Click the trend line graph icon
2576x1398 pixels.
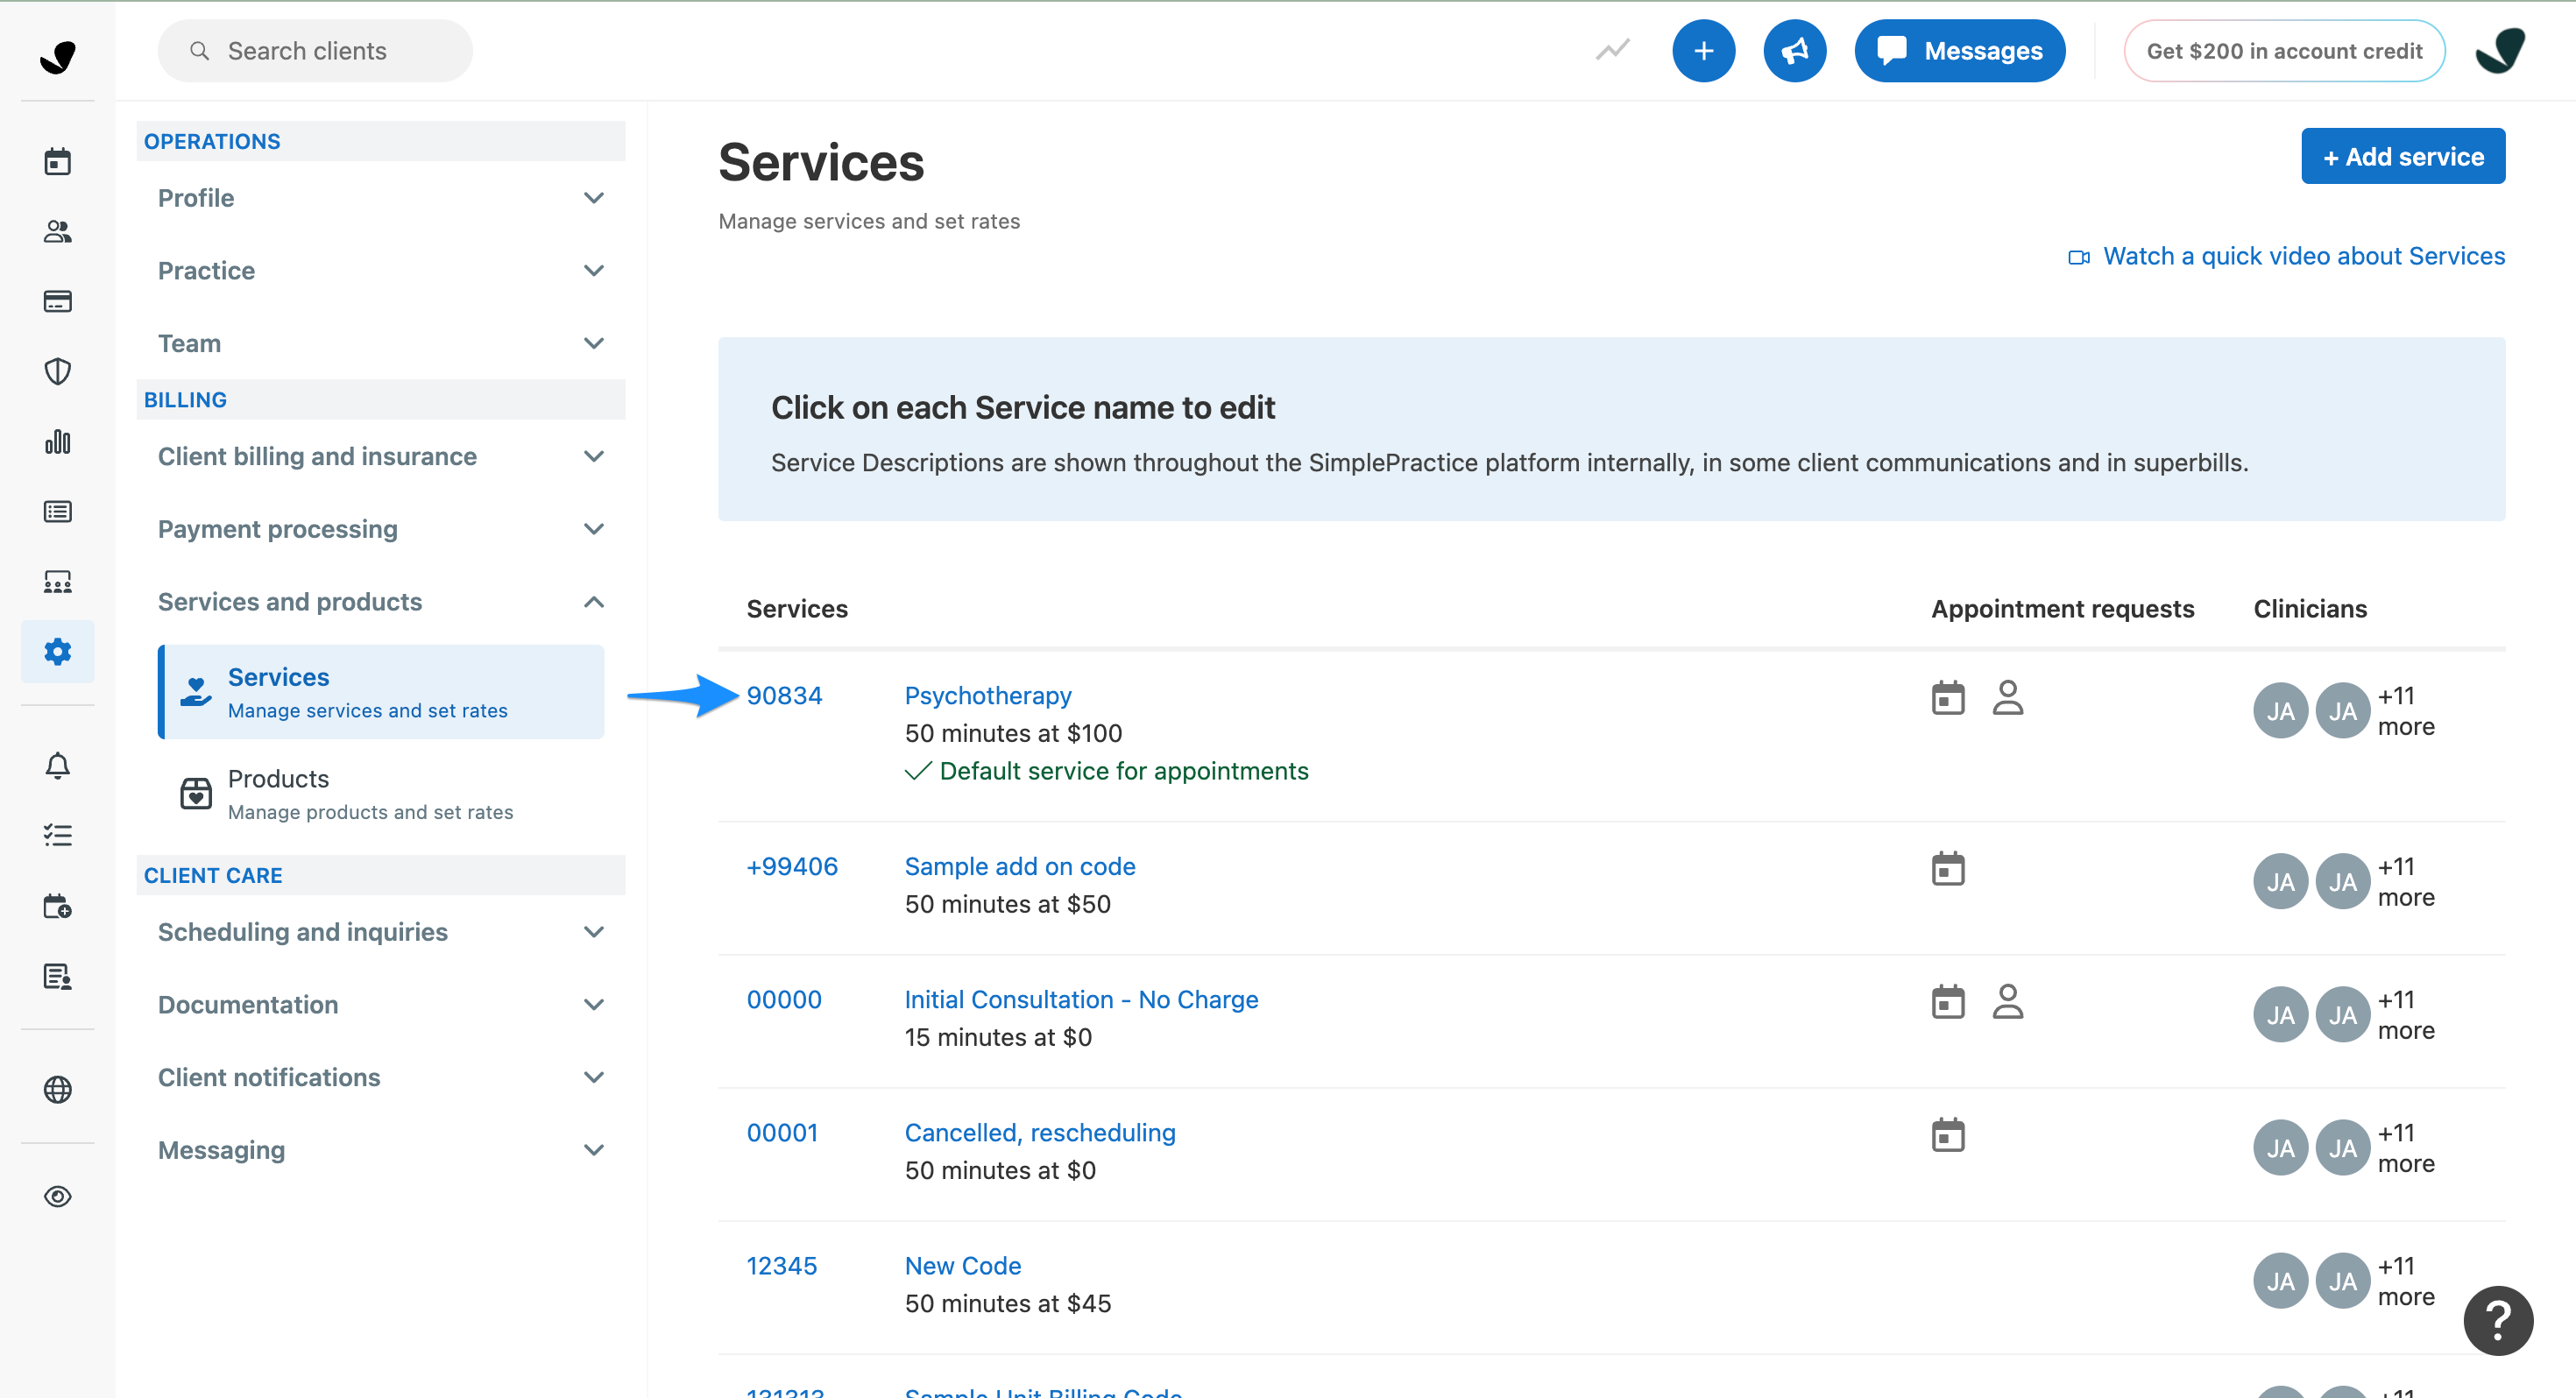pos(1612,50)
